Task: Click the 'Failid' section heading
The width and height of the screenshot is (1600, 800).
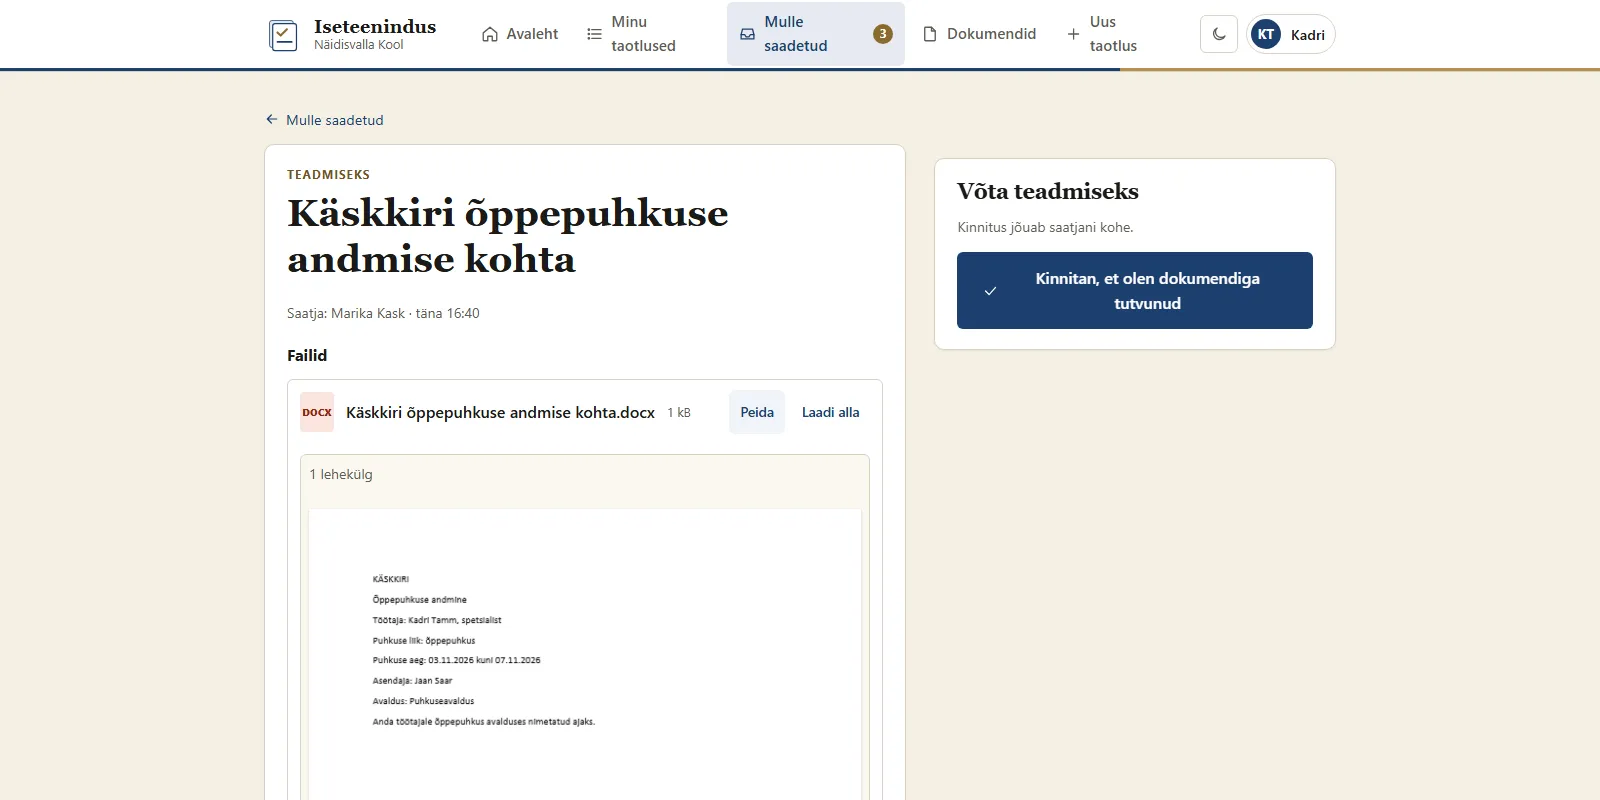Action: click(x=307, y=355)
